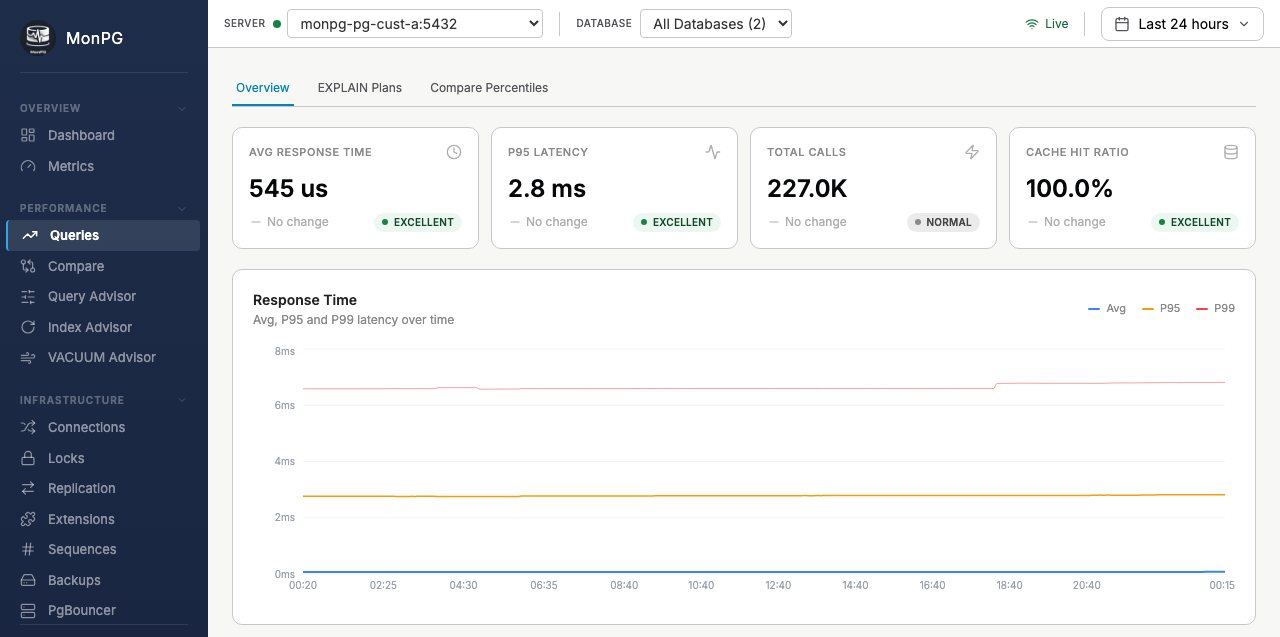The width and height of the screenshot is (1280, 637).
Task: Click the pulse icon on P95 Latency card
Action: click(713, 152)
